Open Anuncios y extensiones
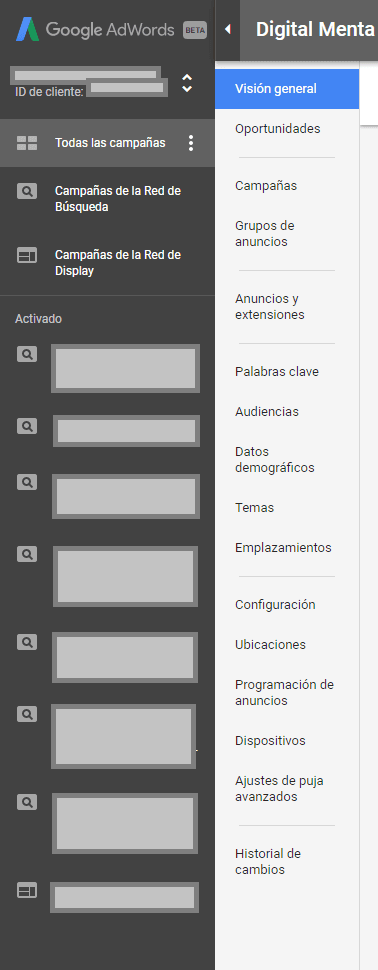378x970 pixels. 270,306
